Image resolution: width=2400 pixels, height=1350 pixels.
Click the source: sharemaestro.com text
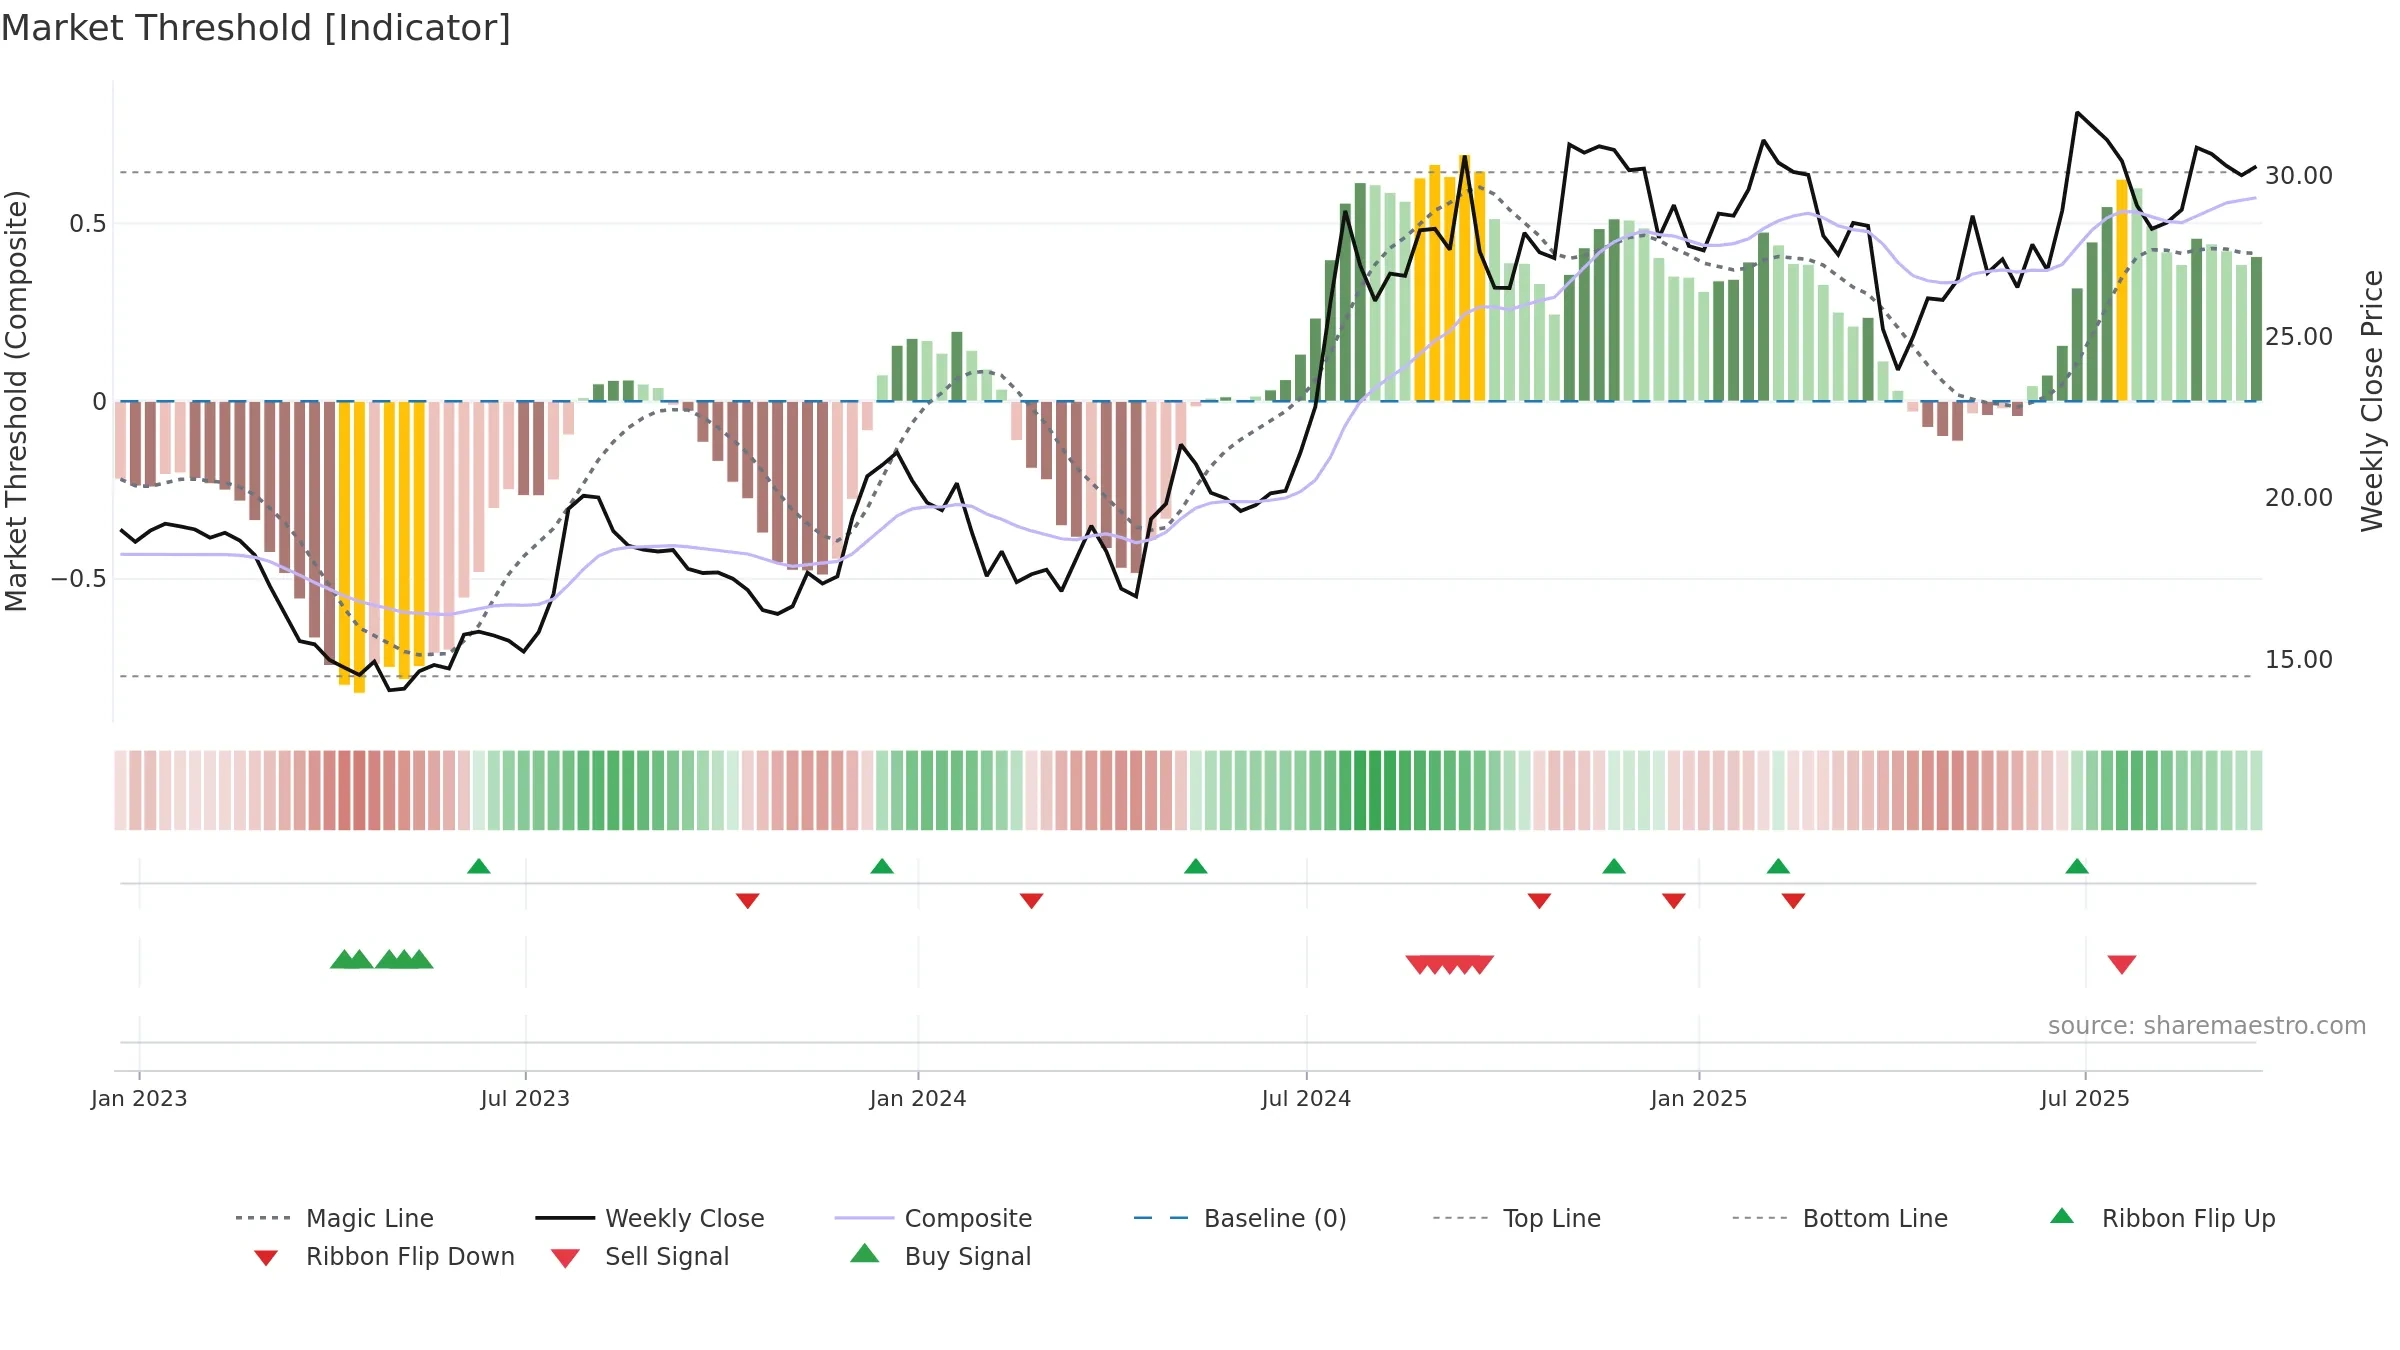pos(2207,1025)
